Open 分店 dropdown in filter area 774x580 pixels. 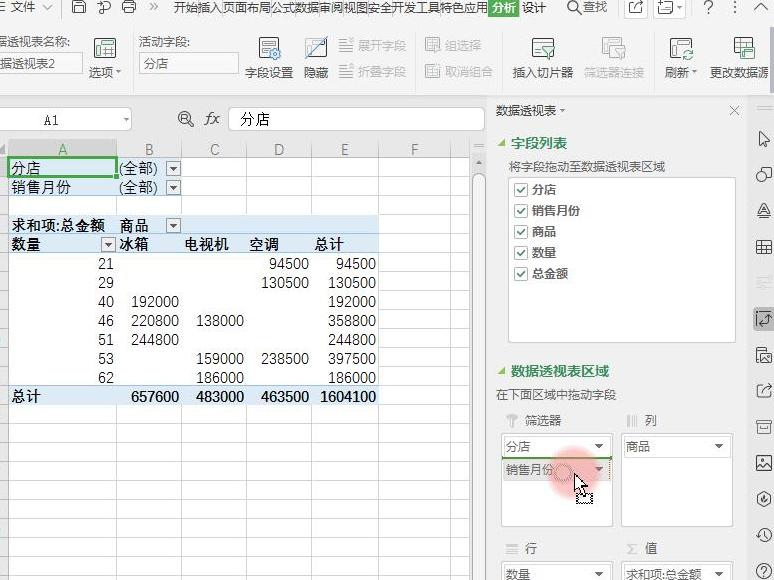599,446
